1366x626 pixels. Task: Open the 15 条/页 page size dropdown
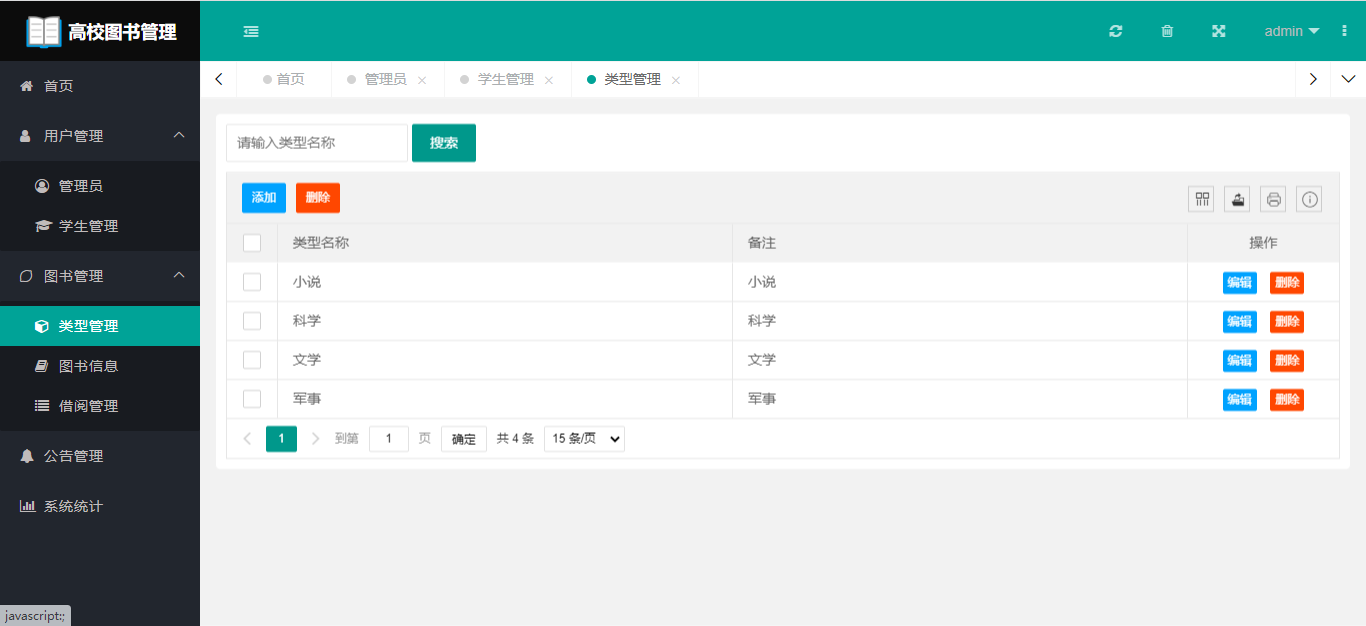tap(584, 439)
